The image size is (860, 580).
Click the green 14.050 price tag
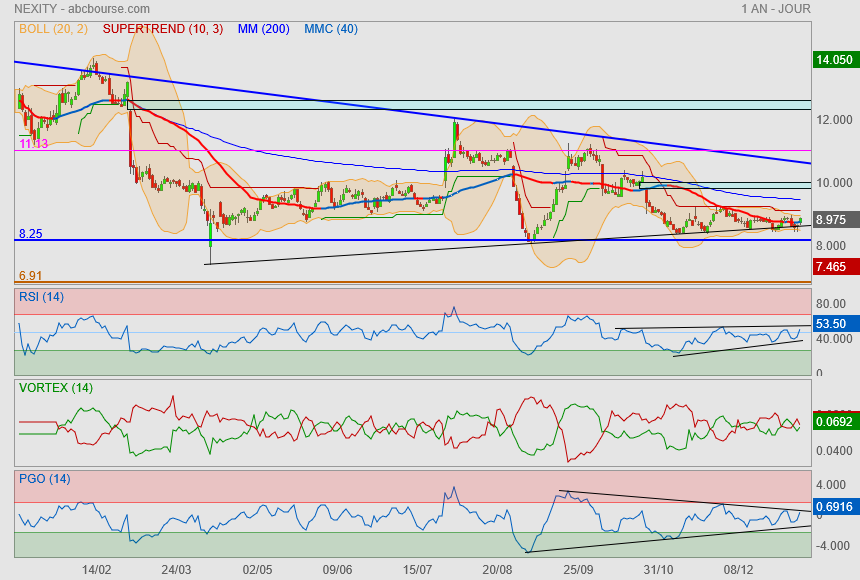pyautogui.click(x=834, y=60)
